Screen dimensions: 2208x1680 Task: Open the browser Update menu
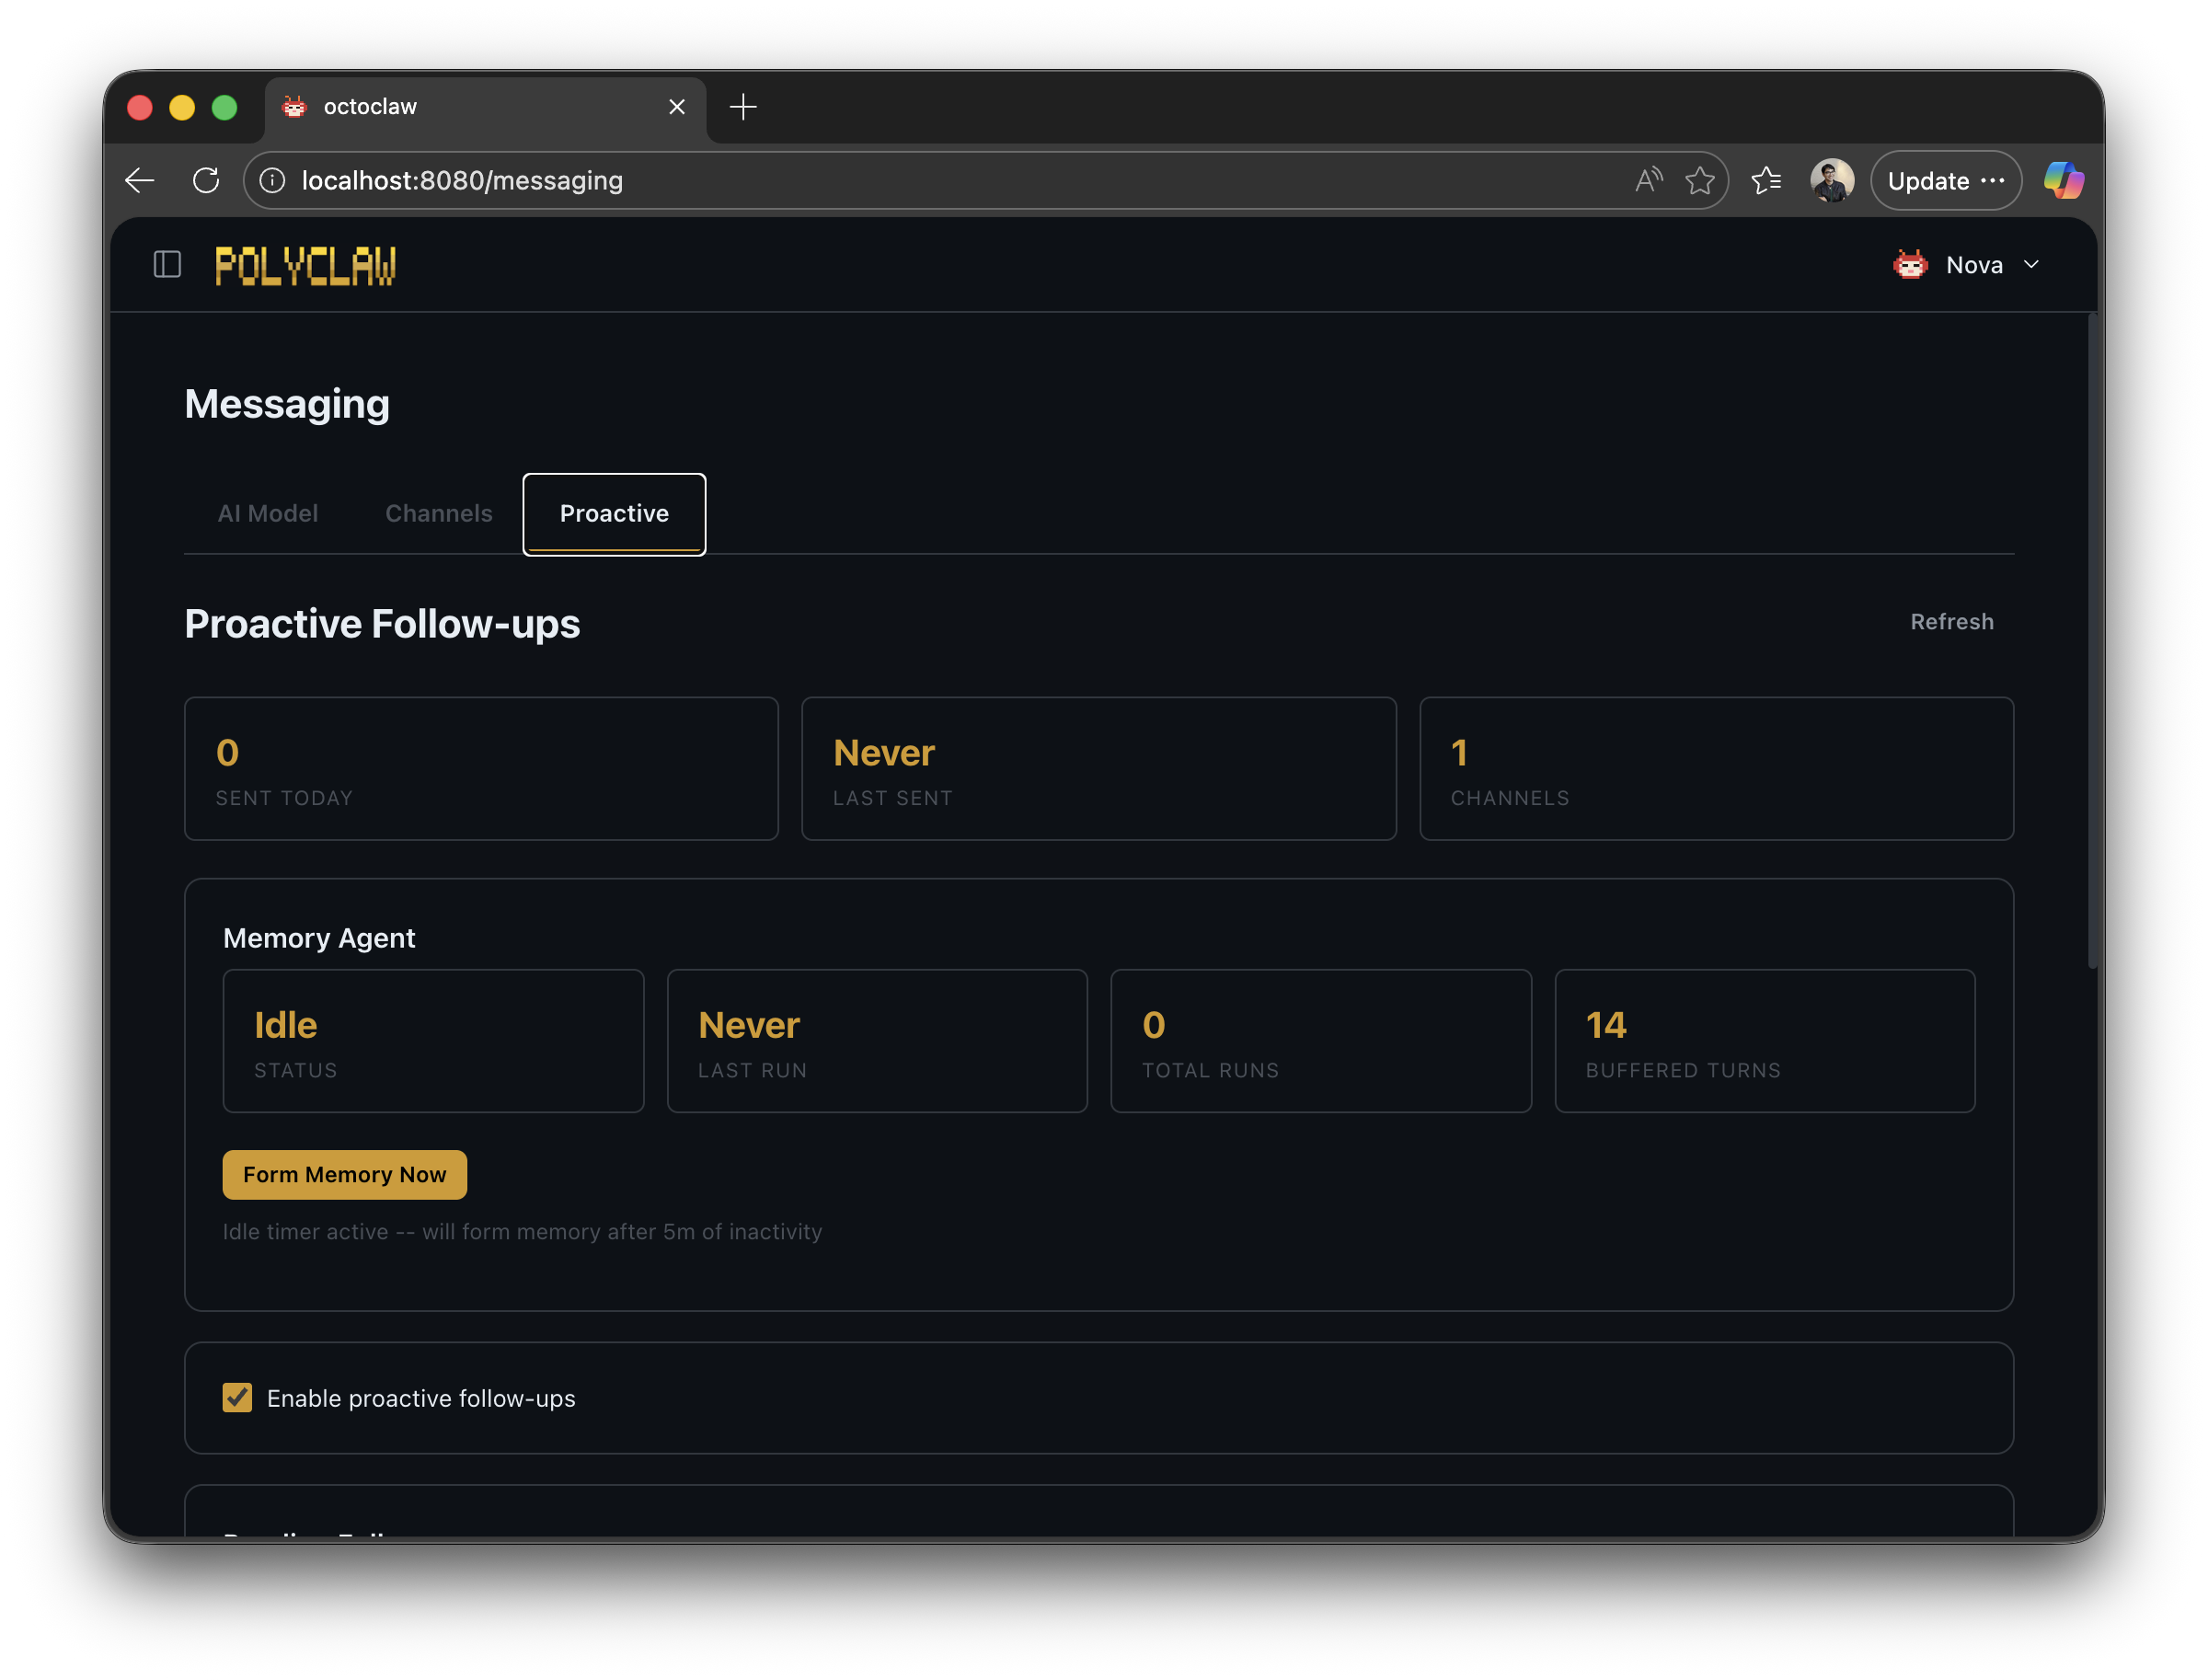pos(1945,181)
